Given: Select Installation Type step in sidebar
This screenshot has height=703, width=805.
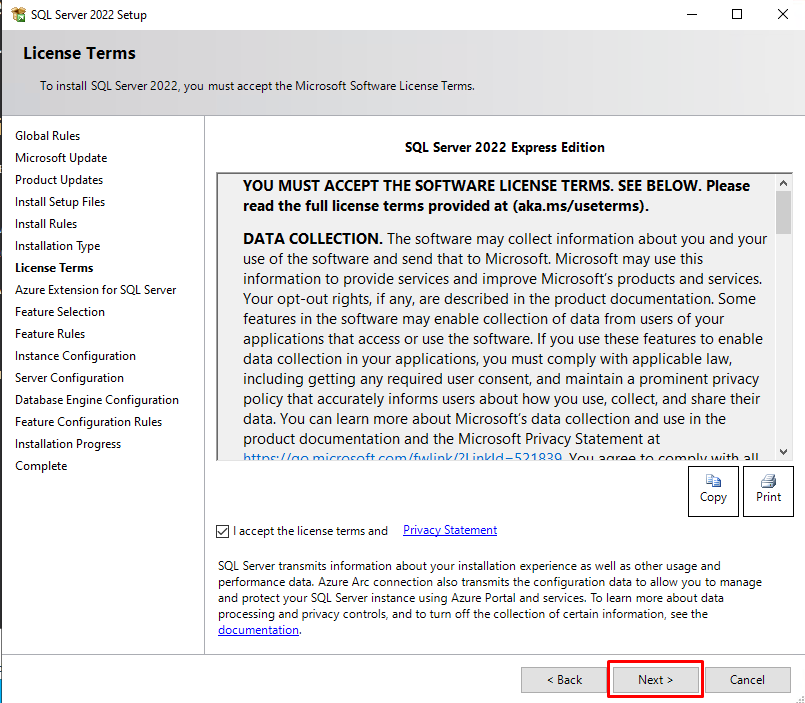Looking at the screenshot, I should click(57, 246).
